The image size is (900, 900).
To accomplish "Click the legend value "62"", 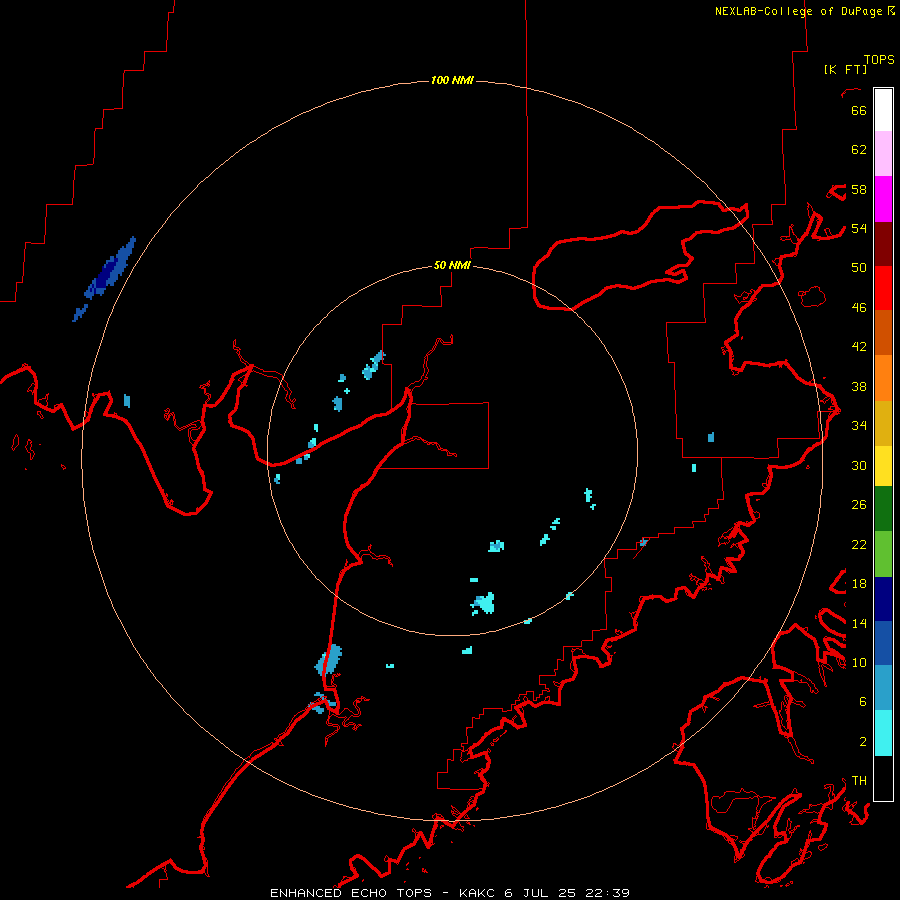I will 859,150.
